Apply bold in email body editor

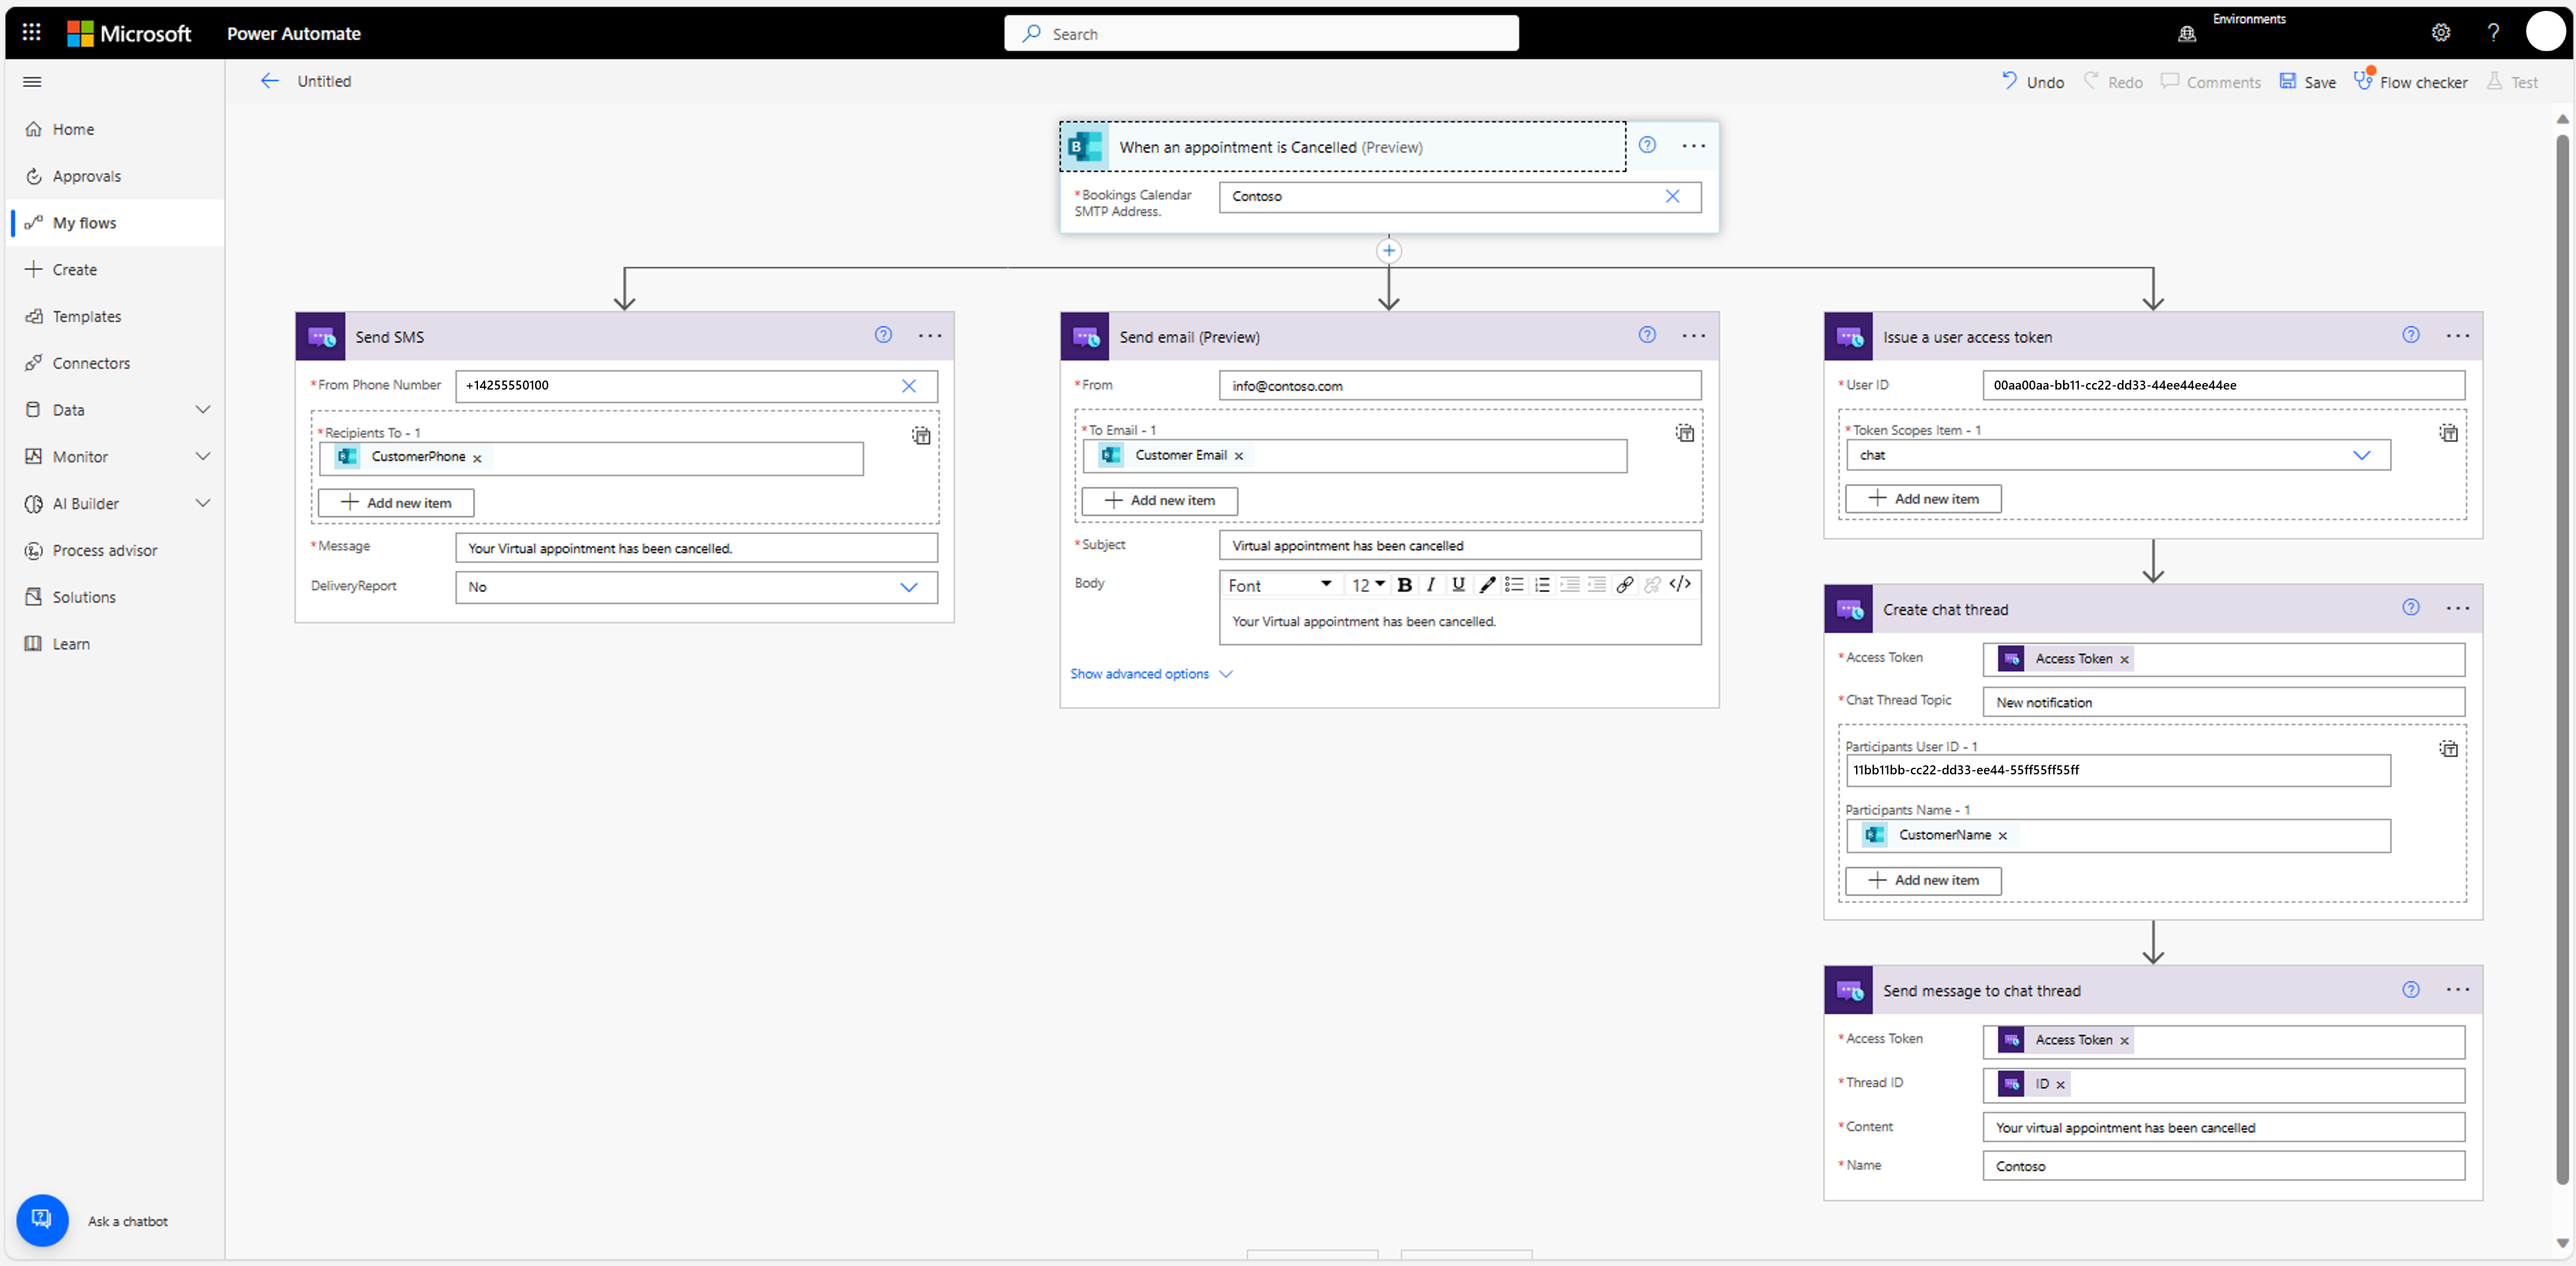[1404, 585]
